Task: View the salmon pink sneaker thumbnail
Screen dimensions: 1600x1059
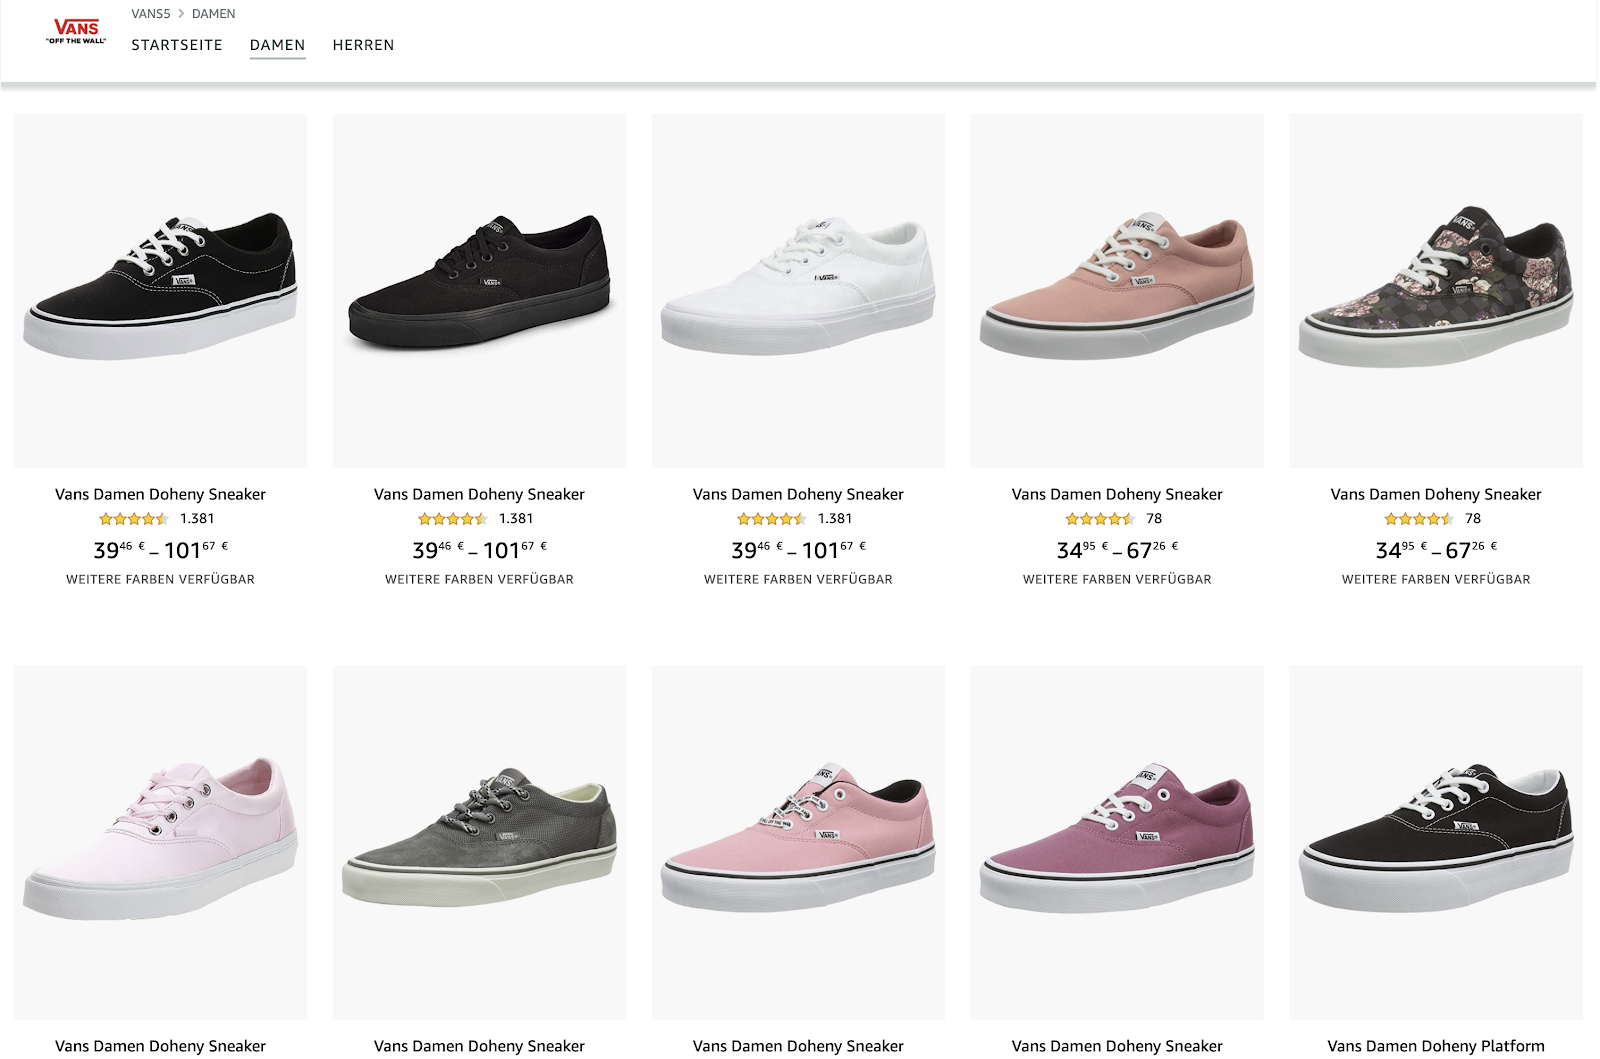Action: (x=1117, y=289)
